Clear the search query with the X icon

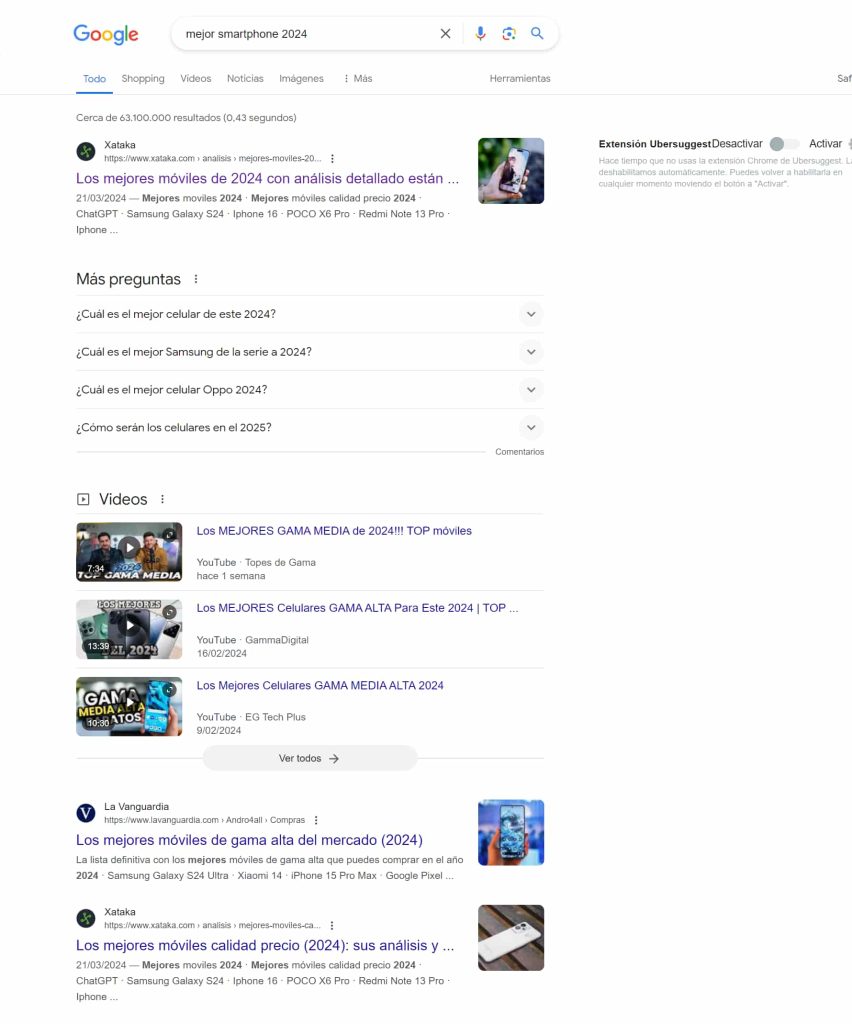pyautogui.click(x=445, y=33)
